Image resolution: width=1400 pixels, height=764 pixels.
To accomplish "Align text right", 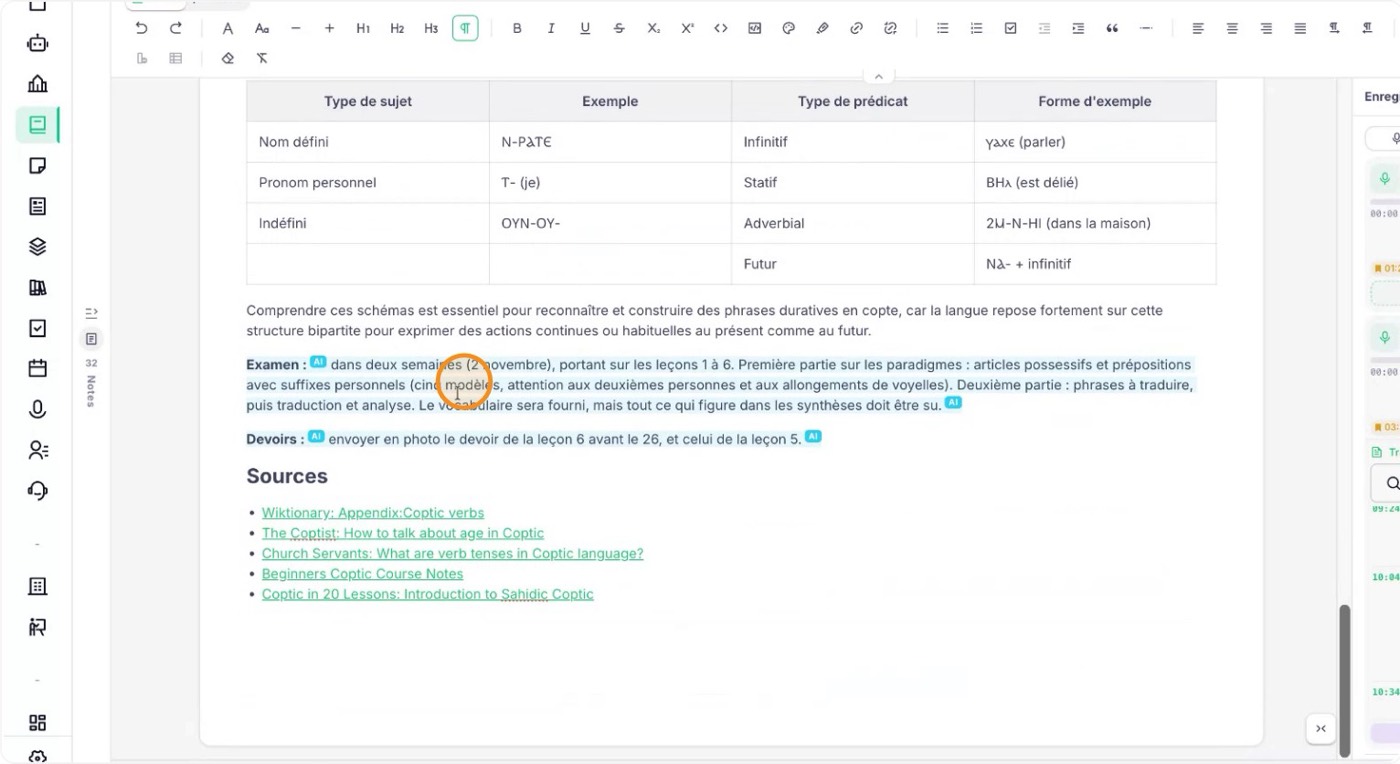I will (1266, 28).
